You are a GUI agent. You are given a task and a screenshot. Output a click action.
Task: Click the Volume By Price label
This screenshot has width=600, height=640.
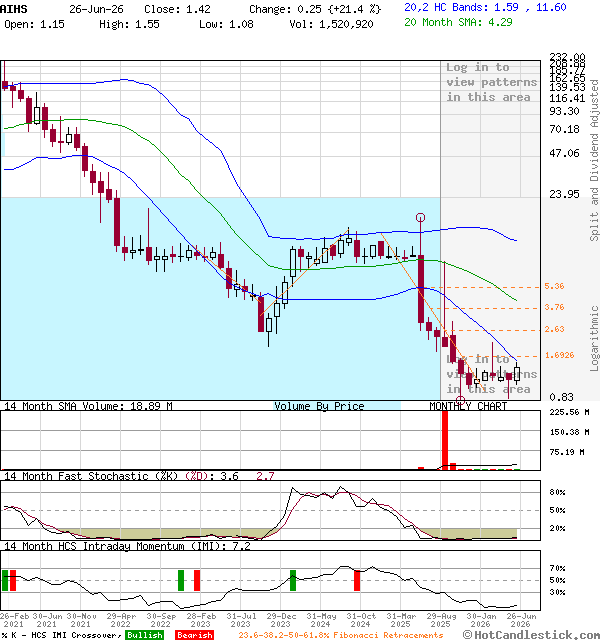coord(319,406)
